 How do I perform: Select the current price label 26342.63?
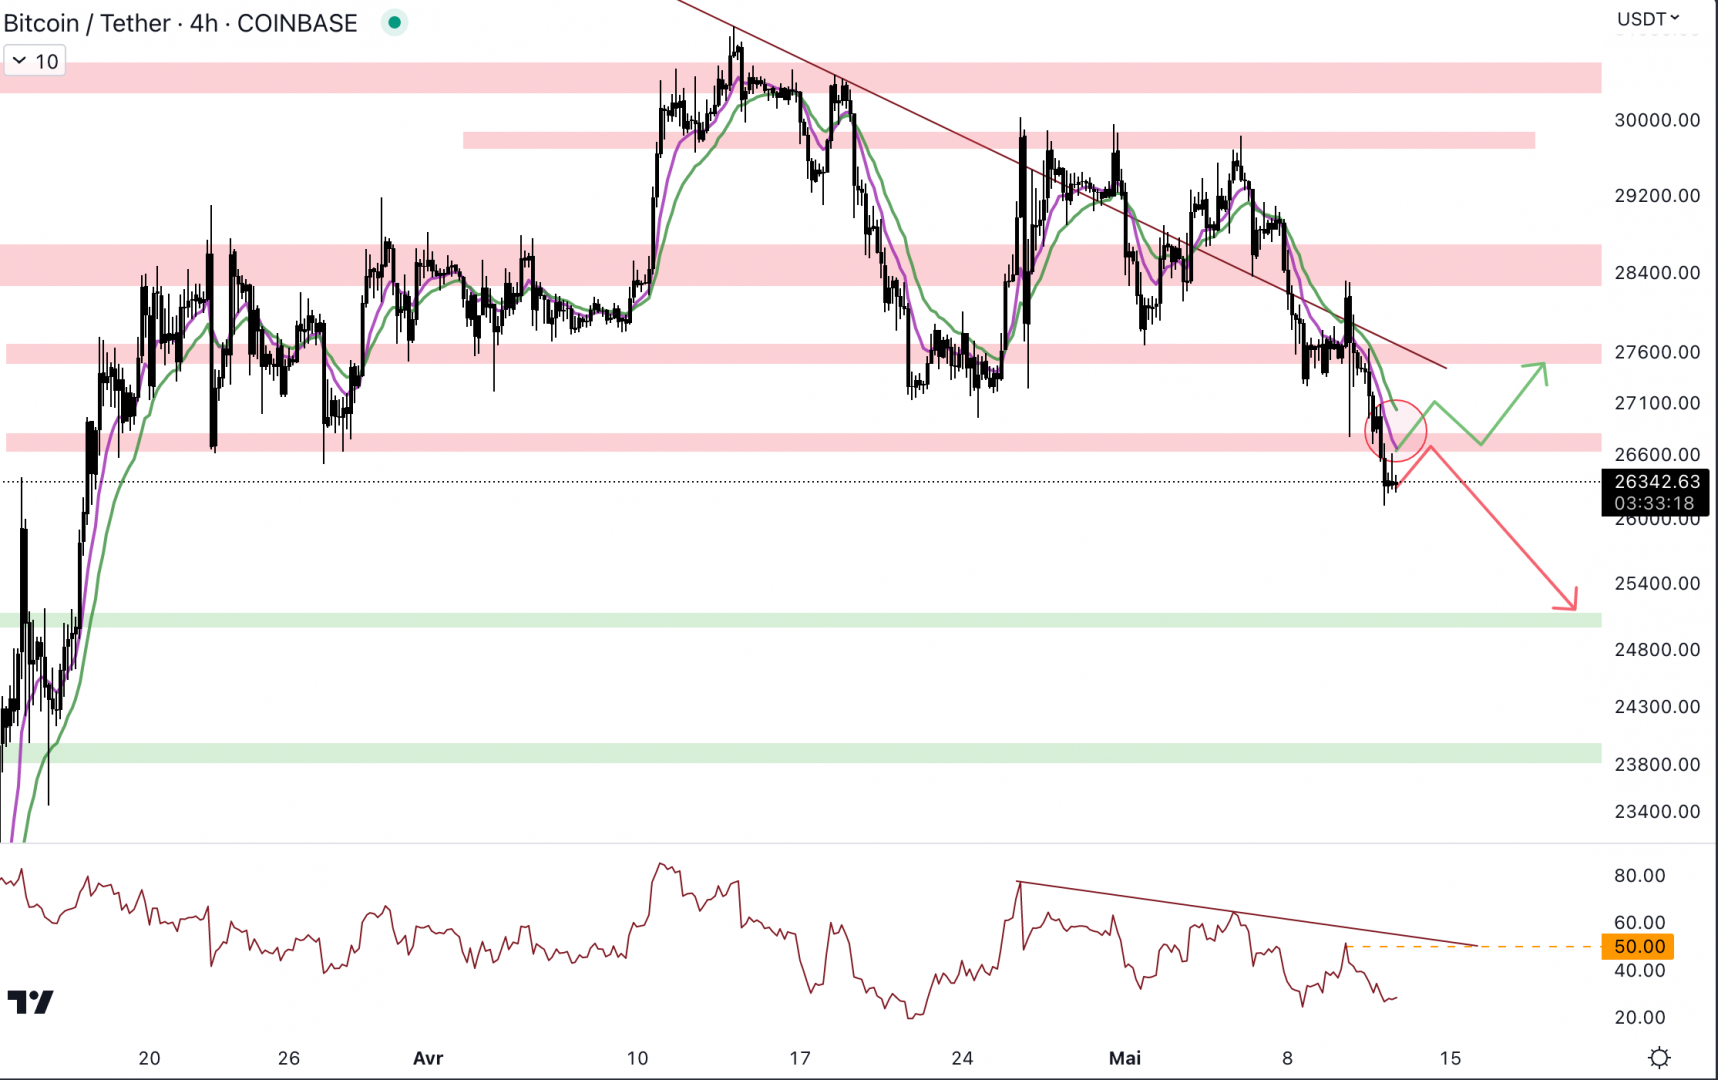(x=1657, y=481)
